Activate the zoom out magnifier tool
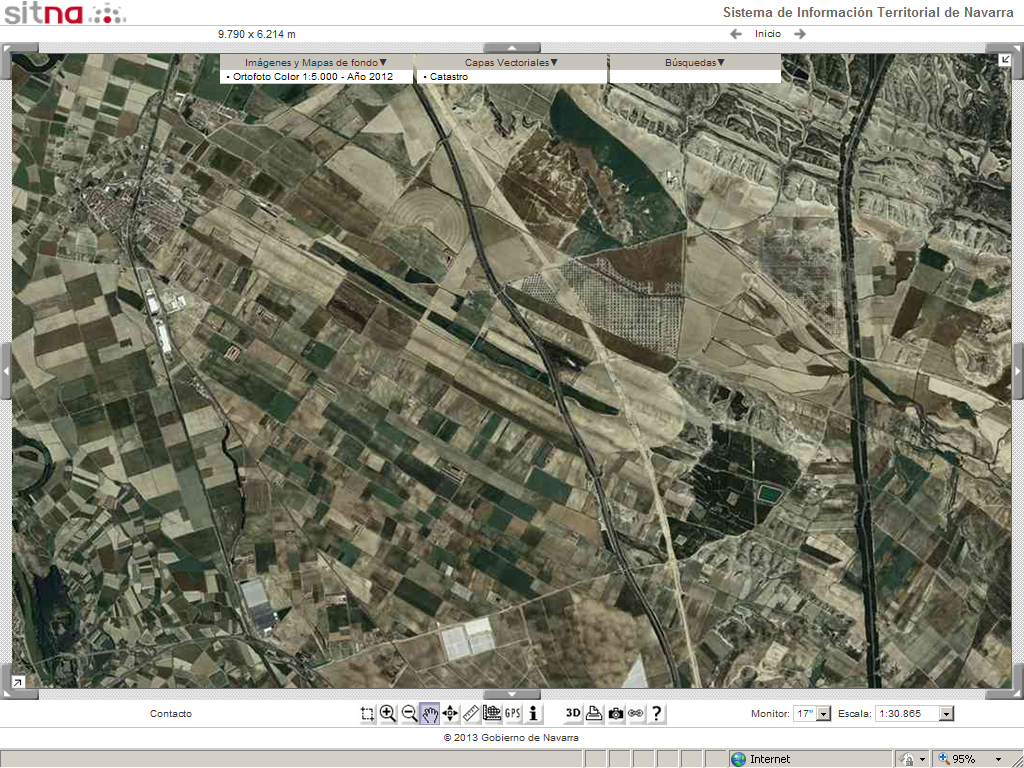The image size is (1024, 768). point(409,713)
